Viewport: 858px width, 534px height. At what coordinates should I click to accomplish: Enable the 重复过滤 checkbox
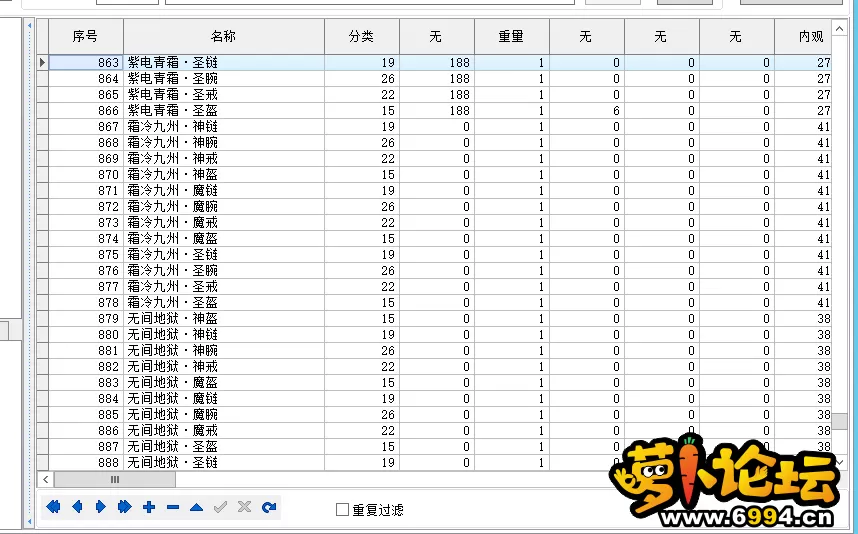pyautogui.click(x=342, y=510)
